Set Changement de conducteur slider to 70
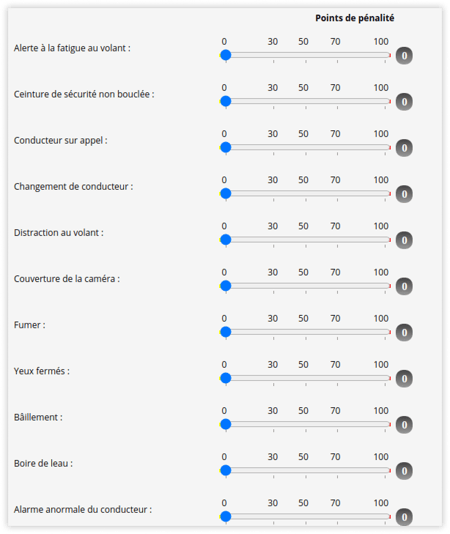Screen dimensions: 450x534 coord(337,194)
